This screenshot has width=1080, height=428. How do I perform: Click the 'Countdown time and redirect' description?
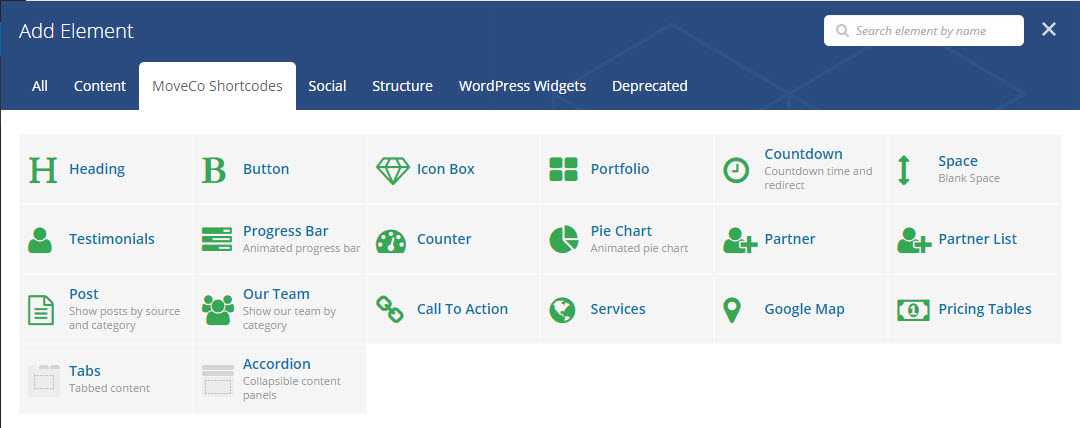tap(818, 178)
